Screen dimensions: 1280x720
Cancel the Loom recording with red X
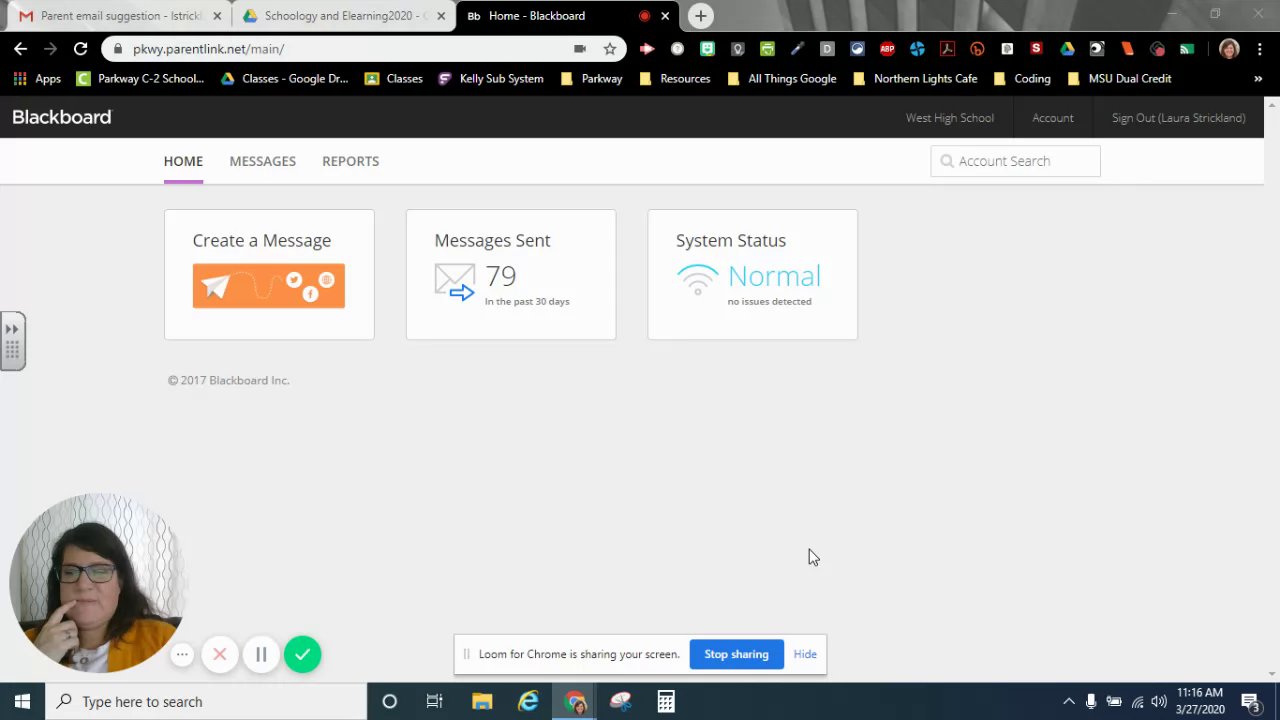[220, 654]
